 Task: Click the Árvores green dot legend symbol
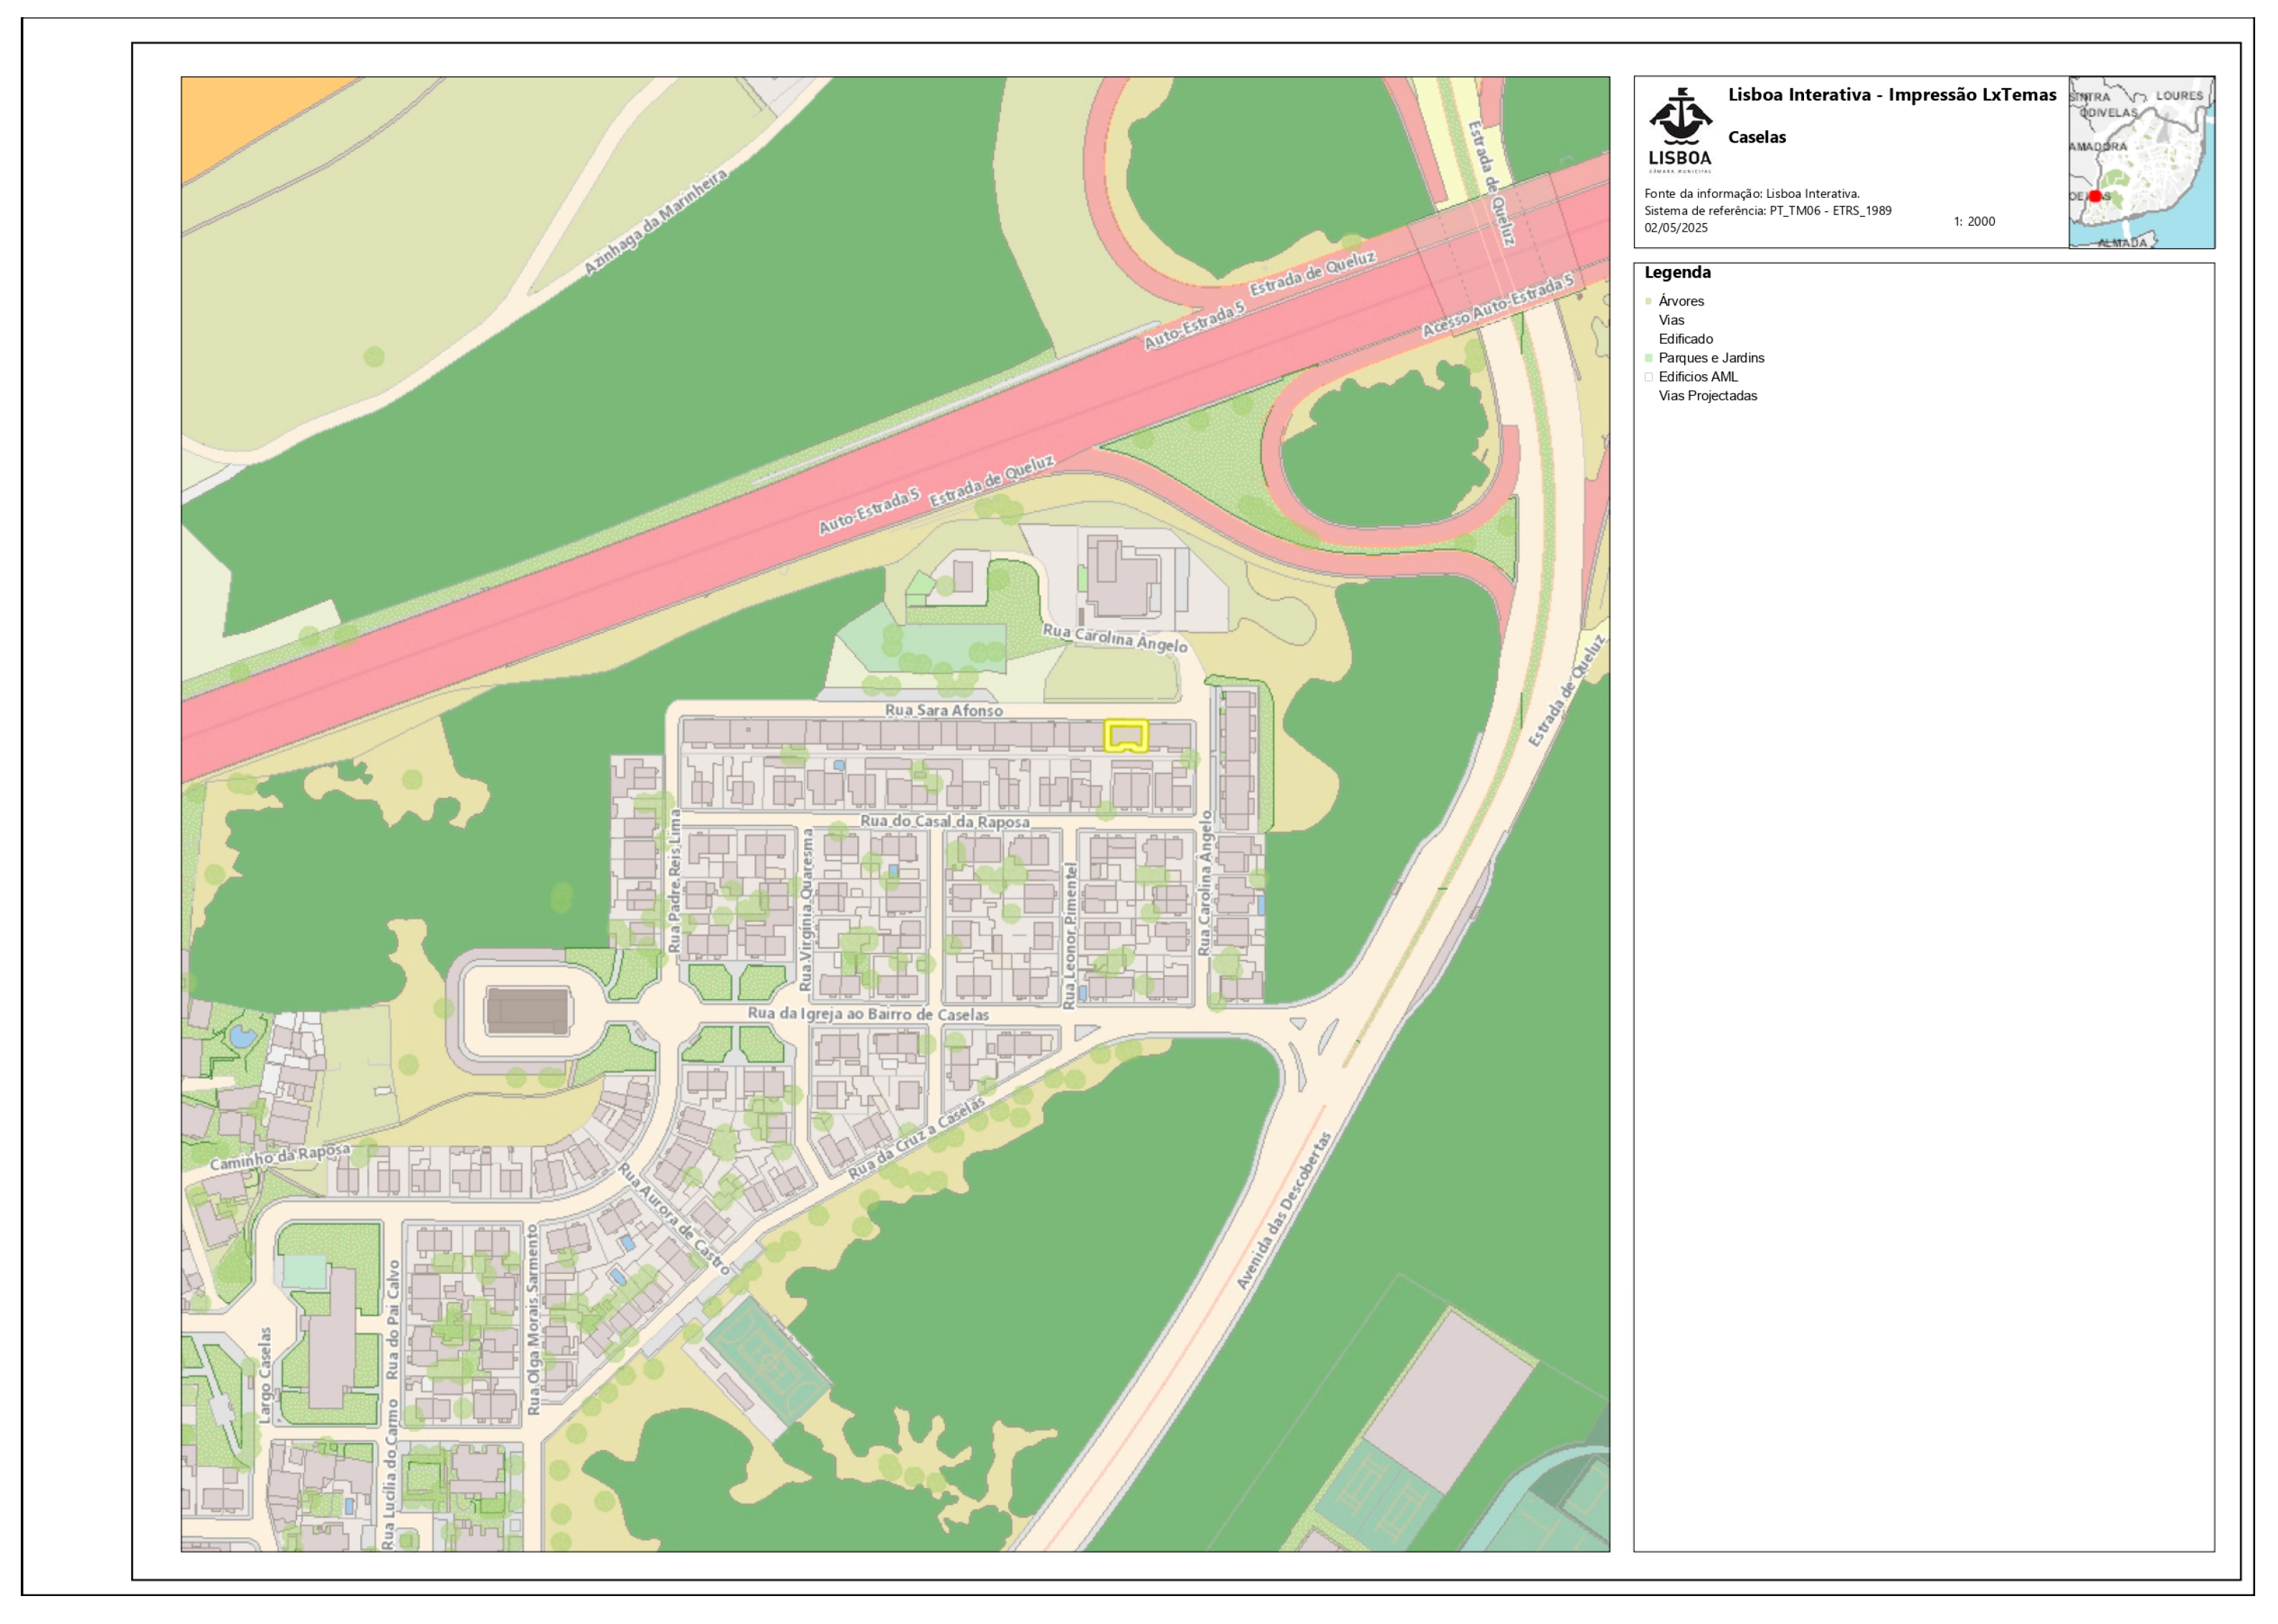coord(1648,301)
